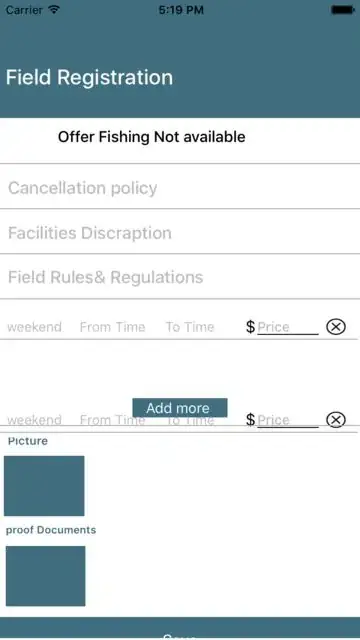Focus the Facilities Discraption field
360x640 pixels.
180,233
